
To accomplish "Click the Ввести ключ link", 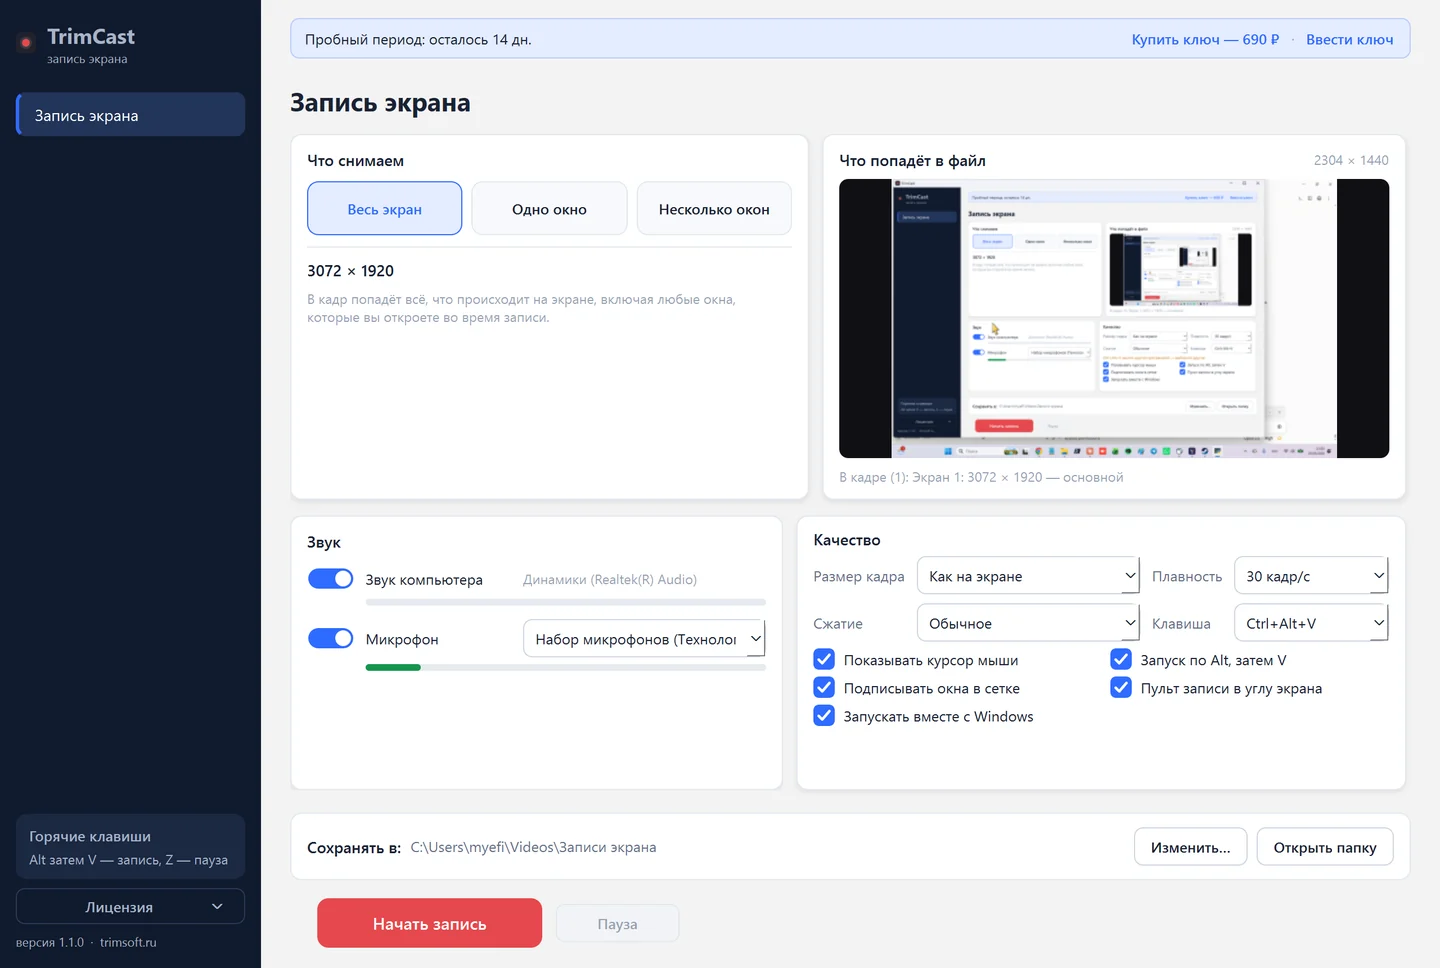I will tap(1349, 40).
